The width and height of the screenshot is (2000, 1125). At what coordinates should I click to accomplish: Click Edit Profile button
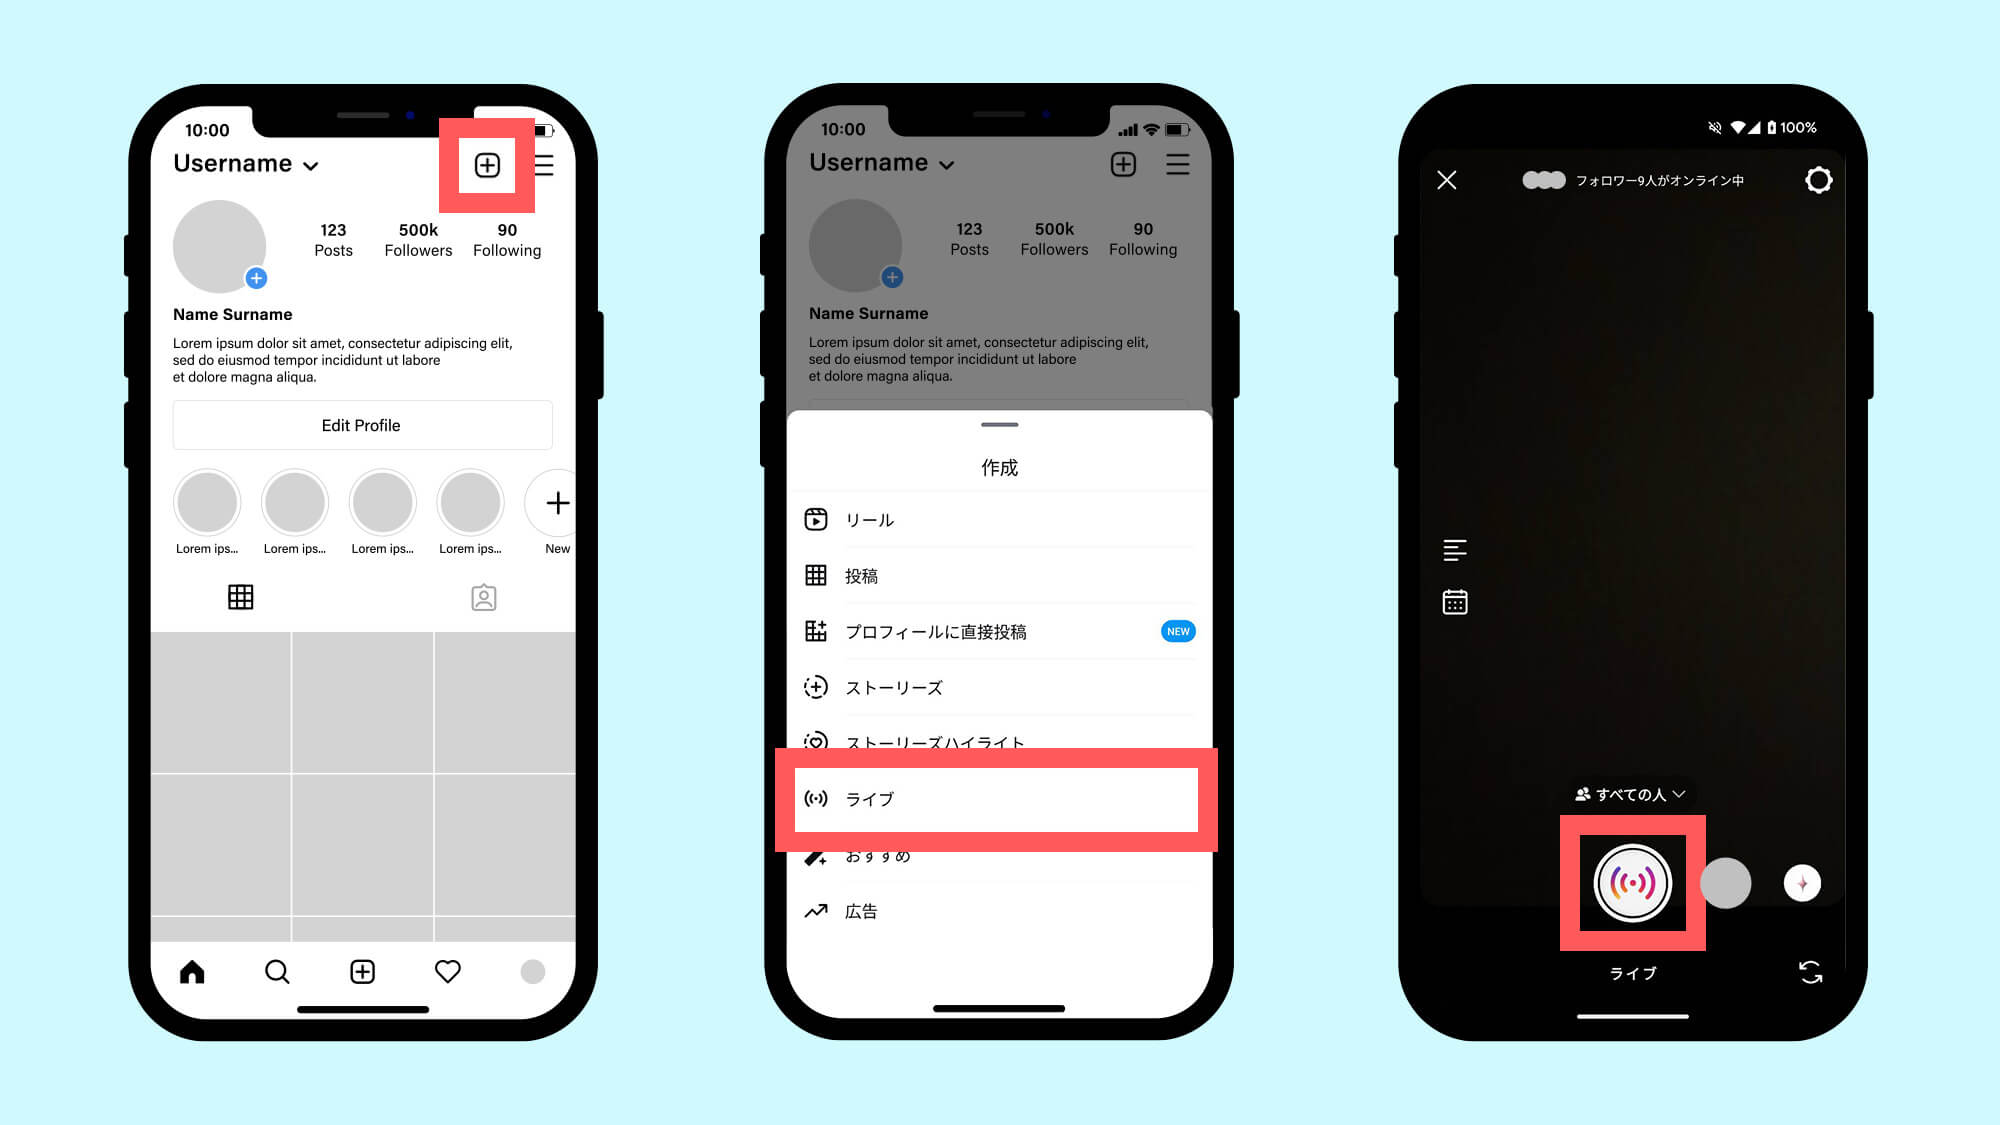(359, 426)
